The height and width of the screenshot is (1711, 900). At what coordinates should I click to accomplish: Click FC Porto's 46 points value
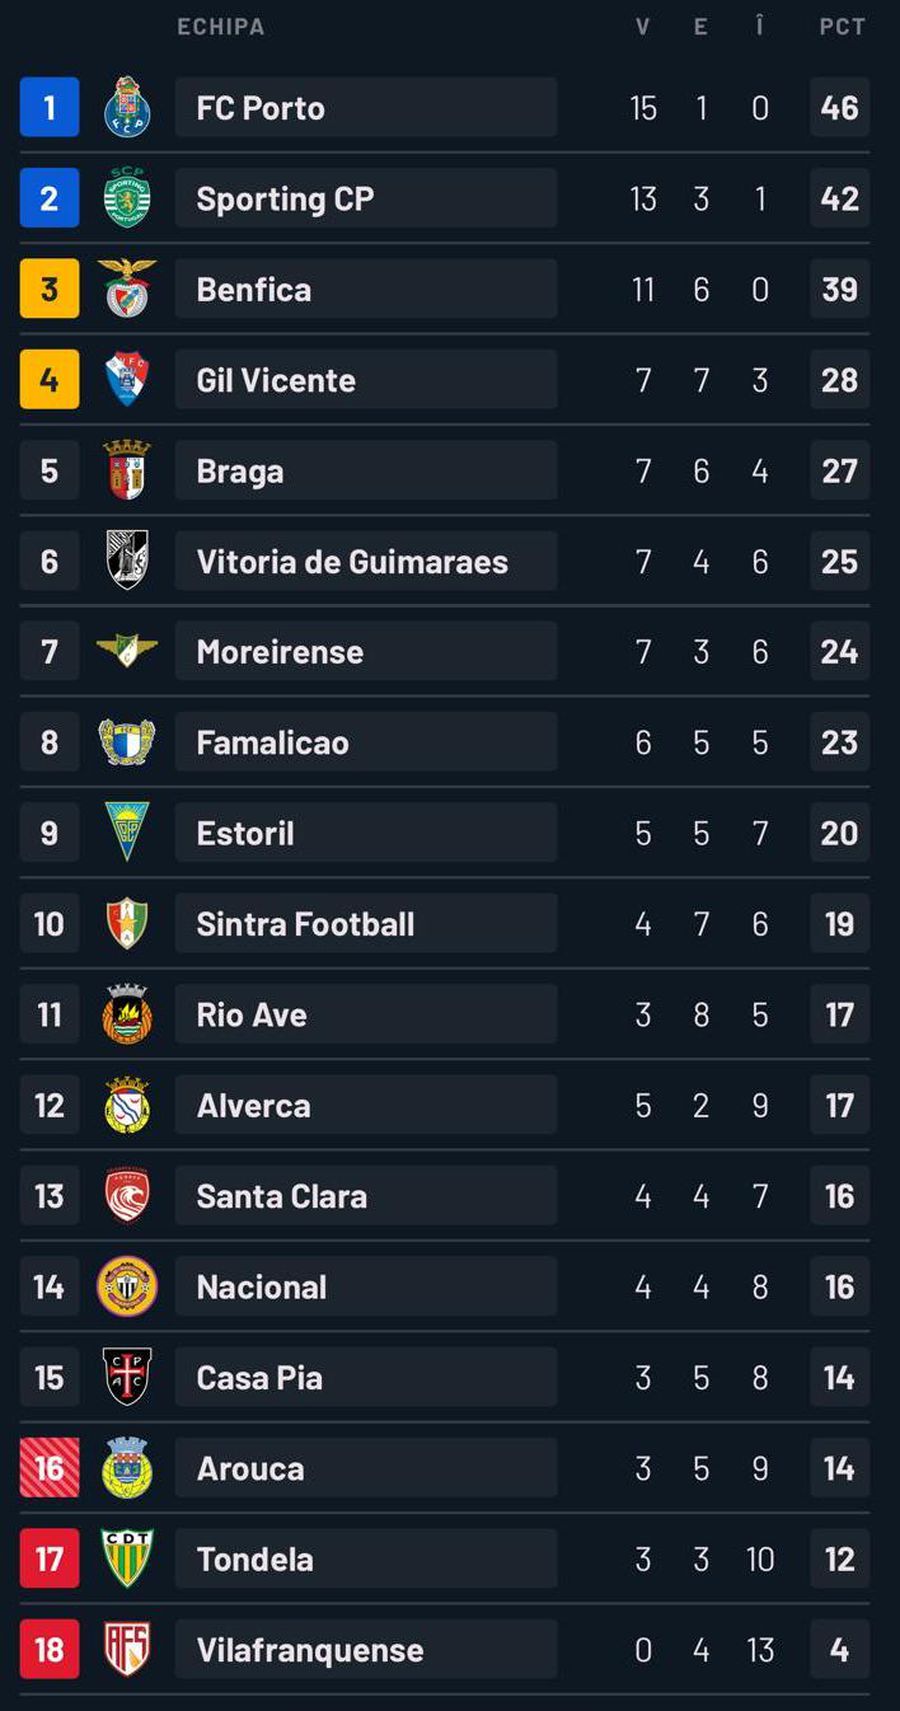839,107
